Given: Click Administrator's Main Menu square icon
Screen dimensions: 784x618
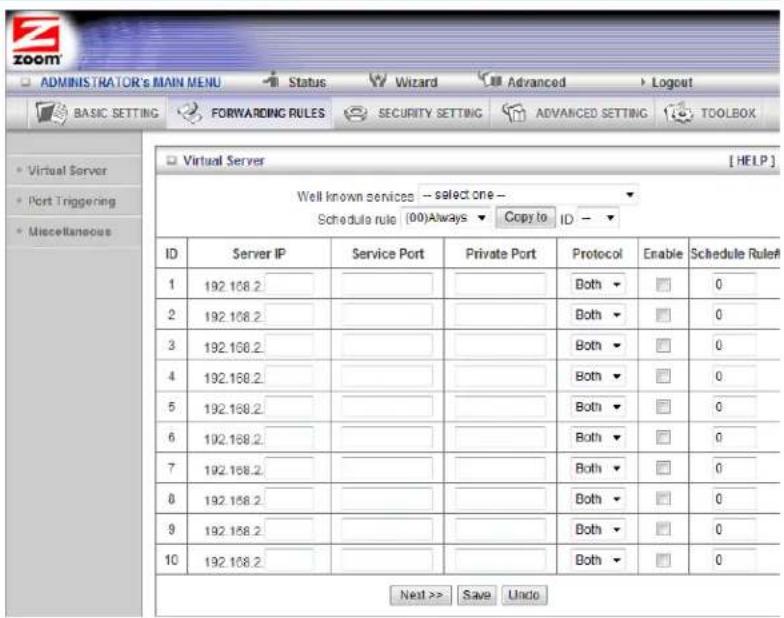Looking at the screenshot, I should (26, 82).
